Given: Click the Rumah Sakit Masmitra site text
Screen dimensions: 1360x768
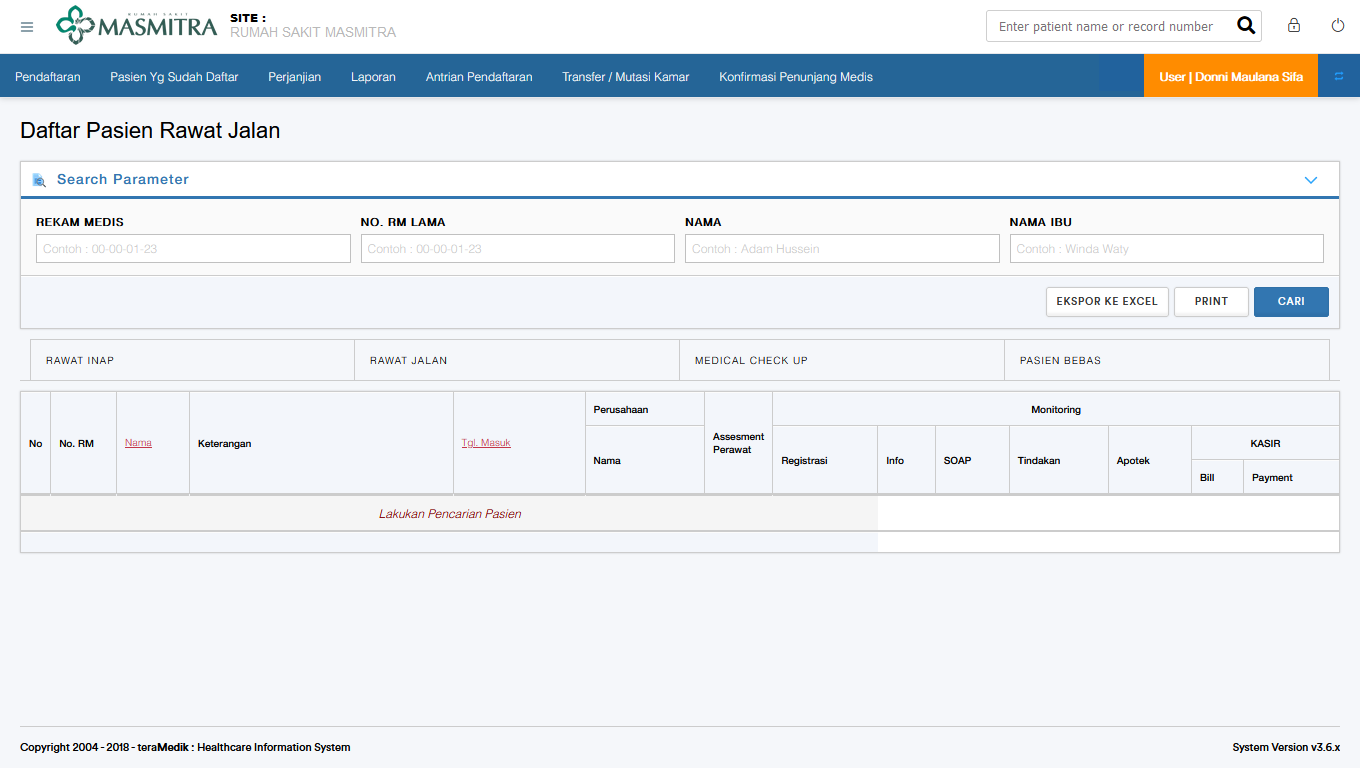Looking at the screenshot, I should tap(313, 32).
